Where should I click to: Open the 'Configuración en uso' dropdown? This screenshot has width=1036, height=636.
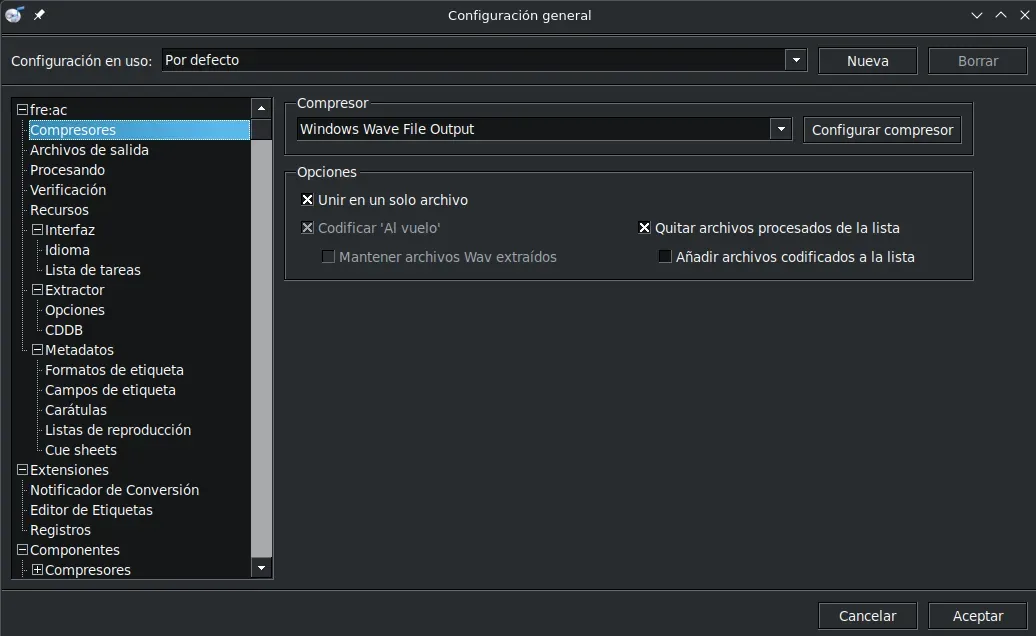point(795,60)
